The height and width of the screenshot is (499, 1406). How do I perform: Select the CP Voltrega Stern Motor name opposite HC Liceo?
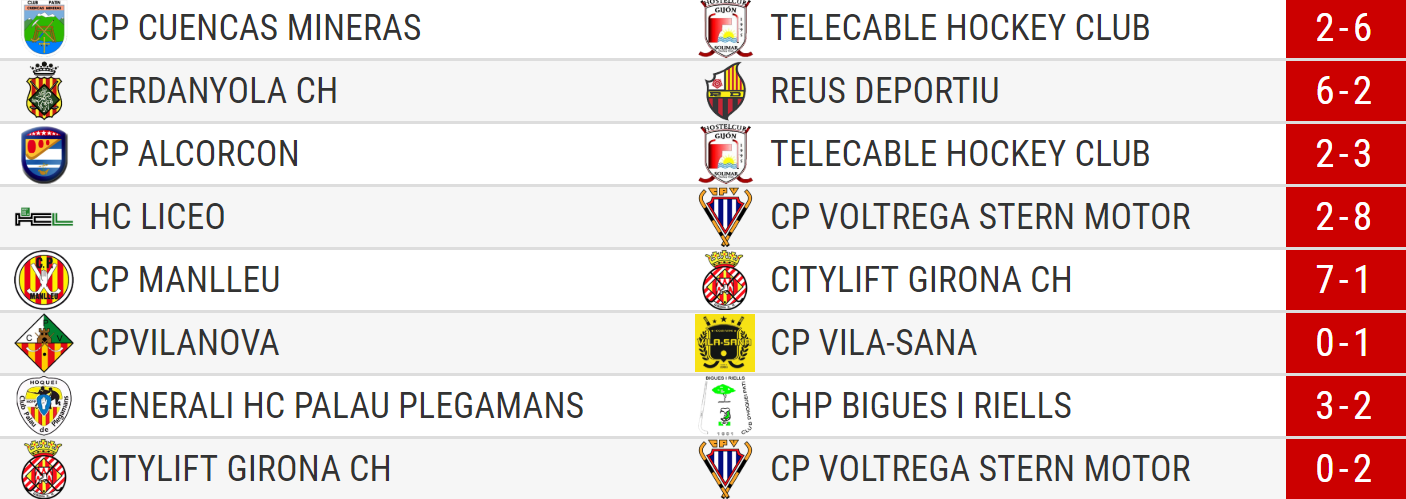pos(980,217)
